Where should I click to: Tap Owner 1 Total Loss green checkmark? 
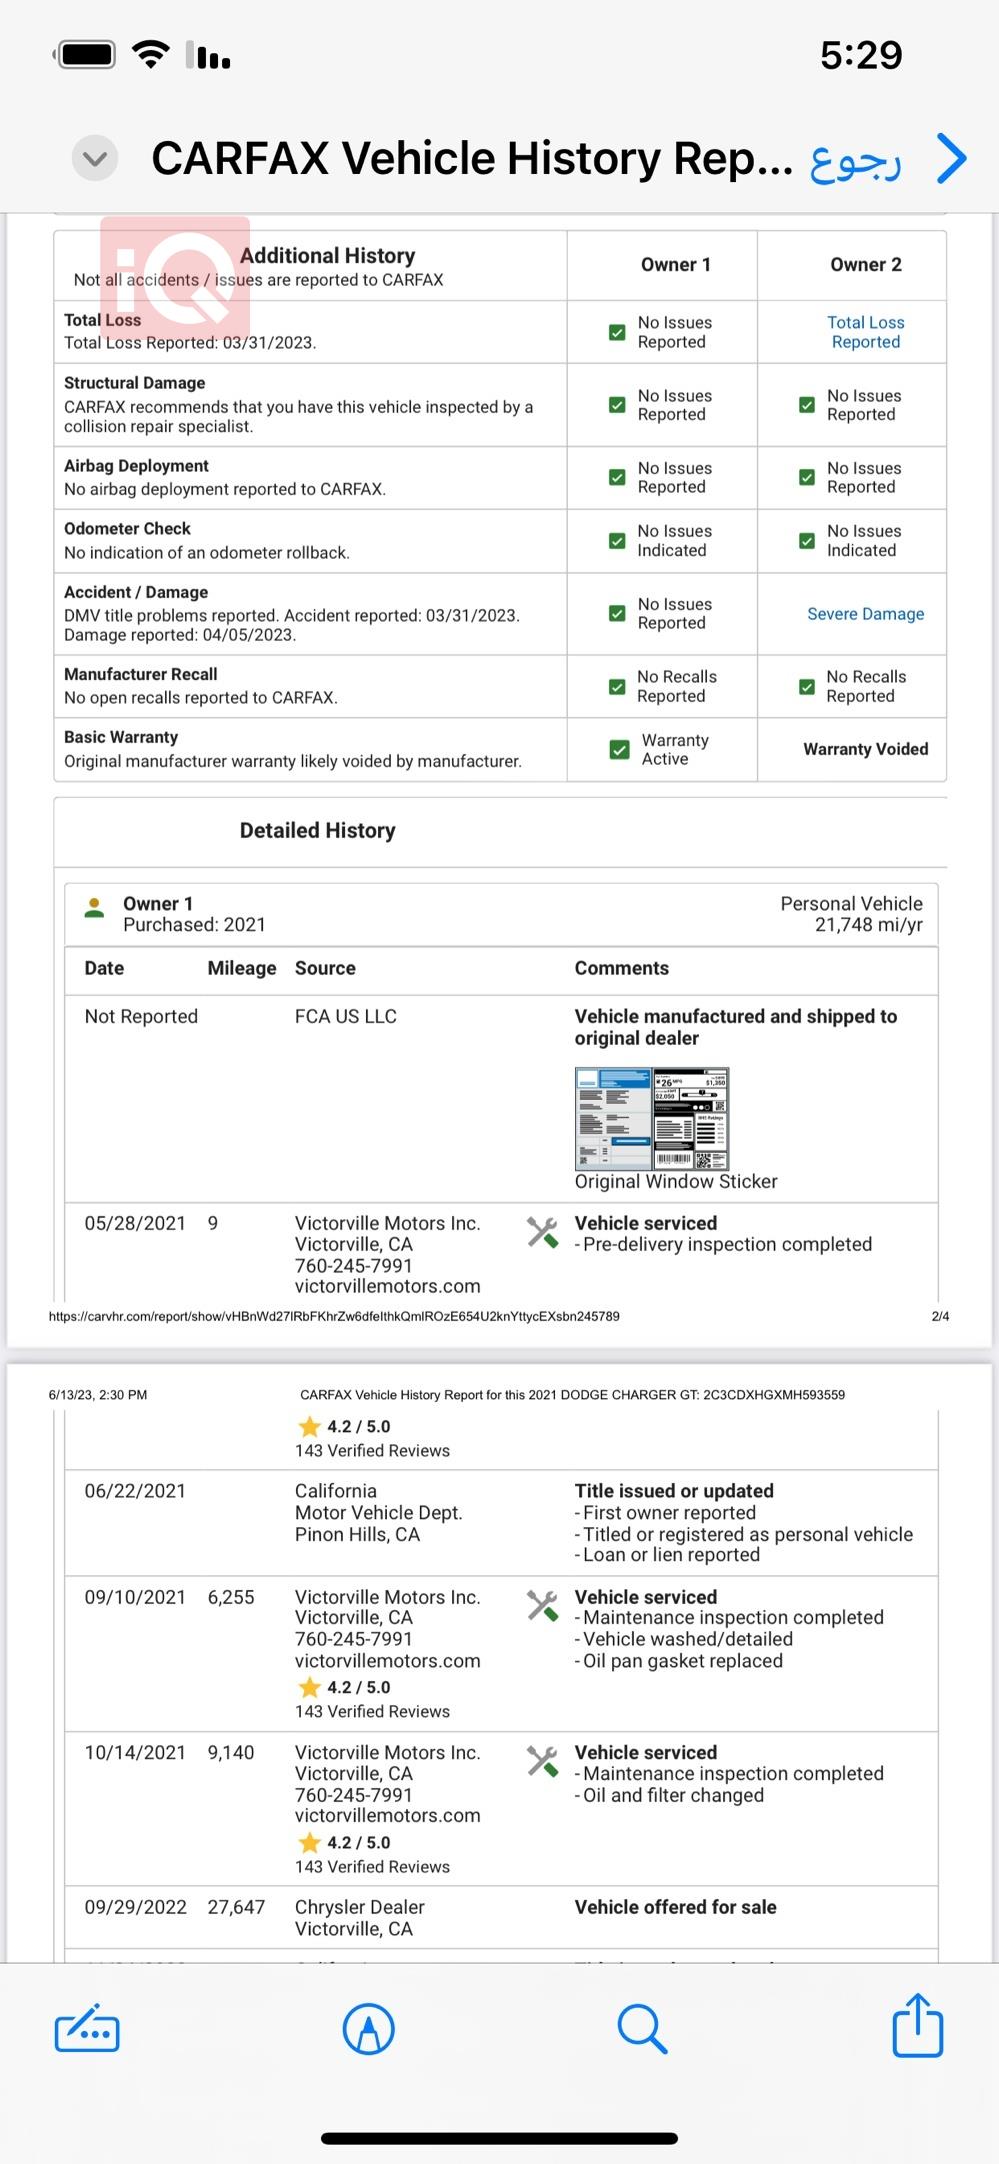[x=617, y=332]
